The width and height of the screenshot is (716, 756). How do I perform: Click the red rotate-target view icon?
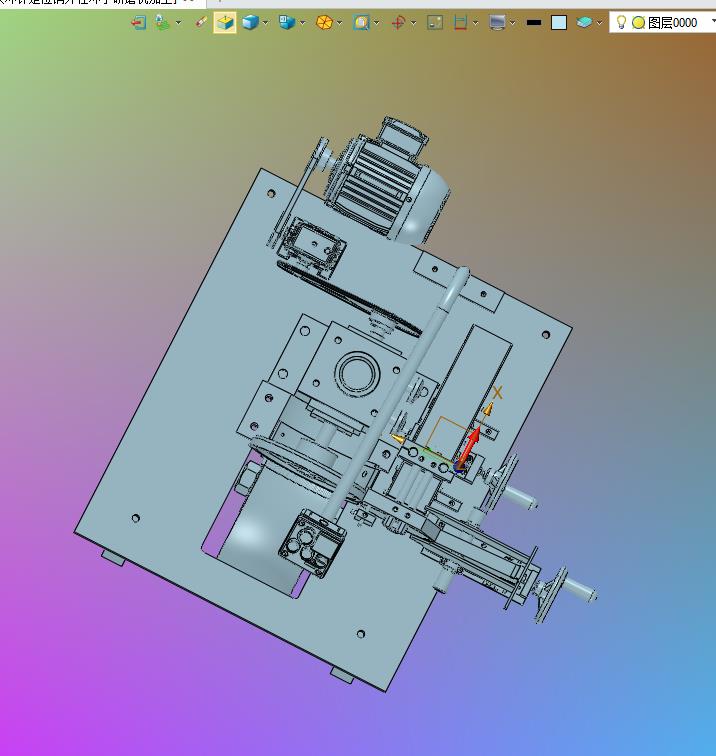[x=398, y=23]
